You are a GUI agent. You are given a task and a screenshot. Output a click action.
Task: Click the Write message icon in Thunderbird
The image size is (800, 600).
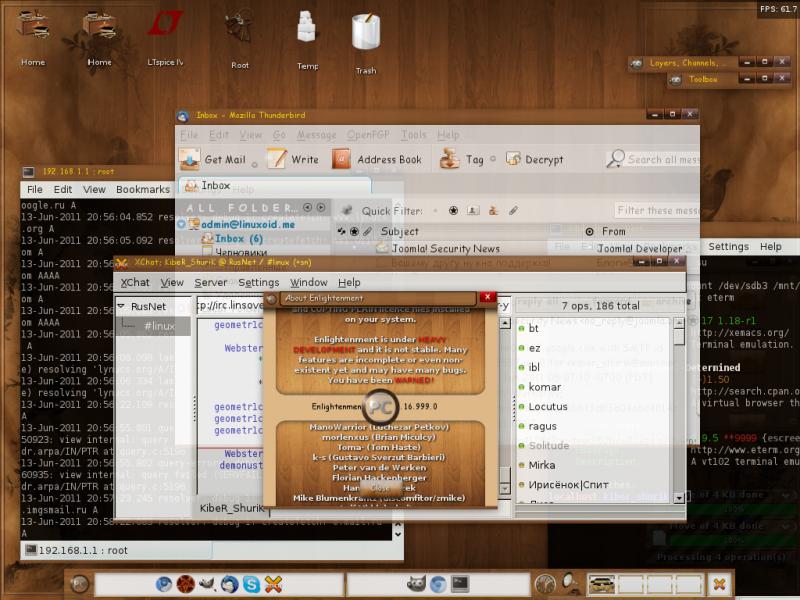(277, 159)
